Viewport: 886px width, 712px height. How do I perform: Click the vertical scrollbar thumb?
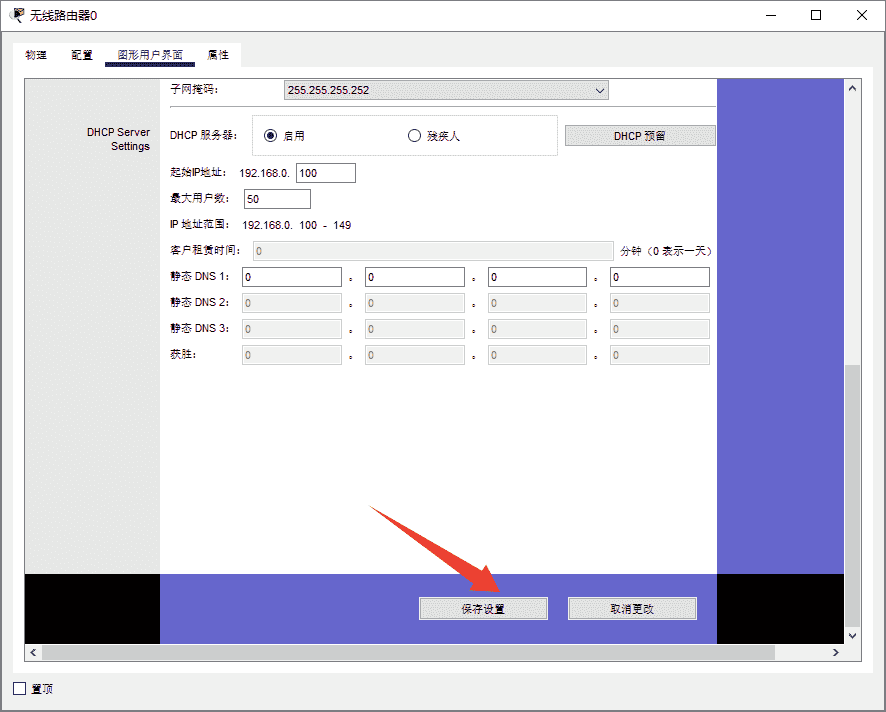point(852,490)
